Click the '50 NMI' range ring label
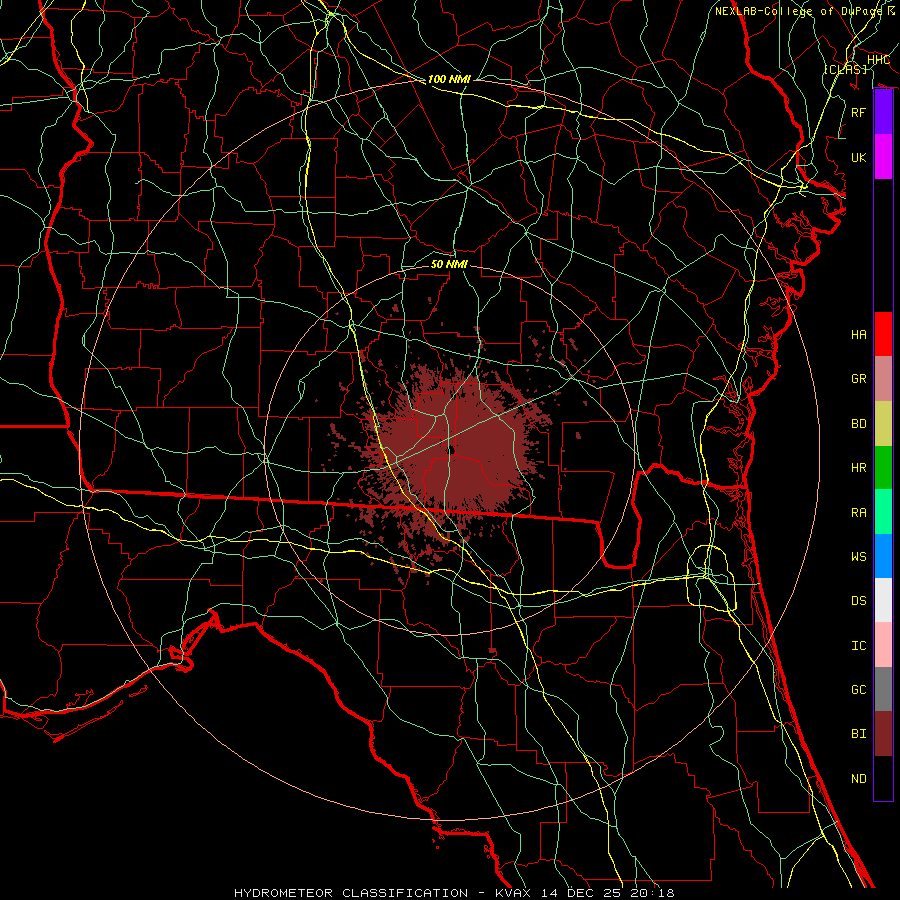The width and height of the screenshot is (900, 900). click(449, 264)
